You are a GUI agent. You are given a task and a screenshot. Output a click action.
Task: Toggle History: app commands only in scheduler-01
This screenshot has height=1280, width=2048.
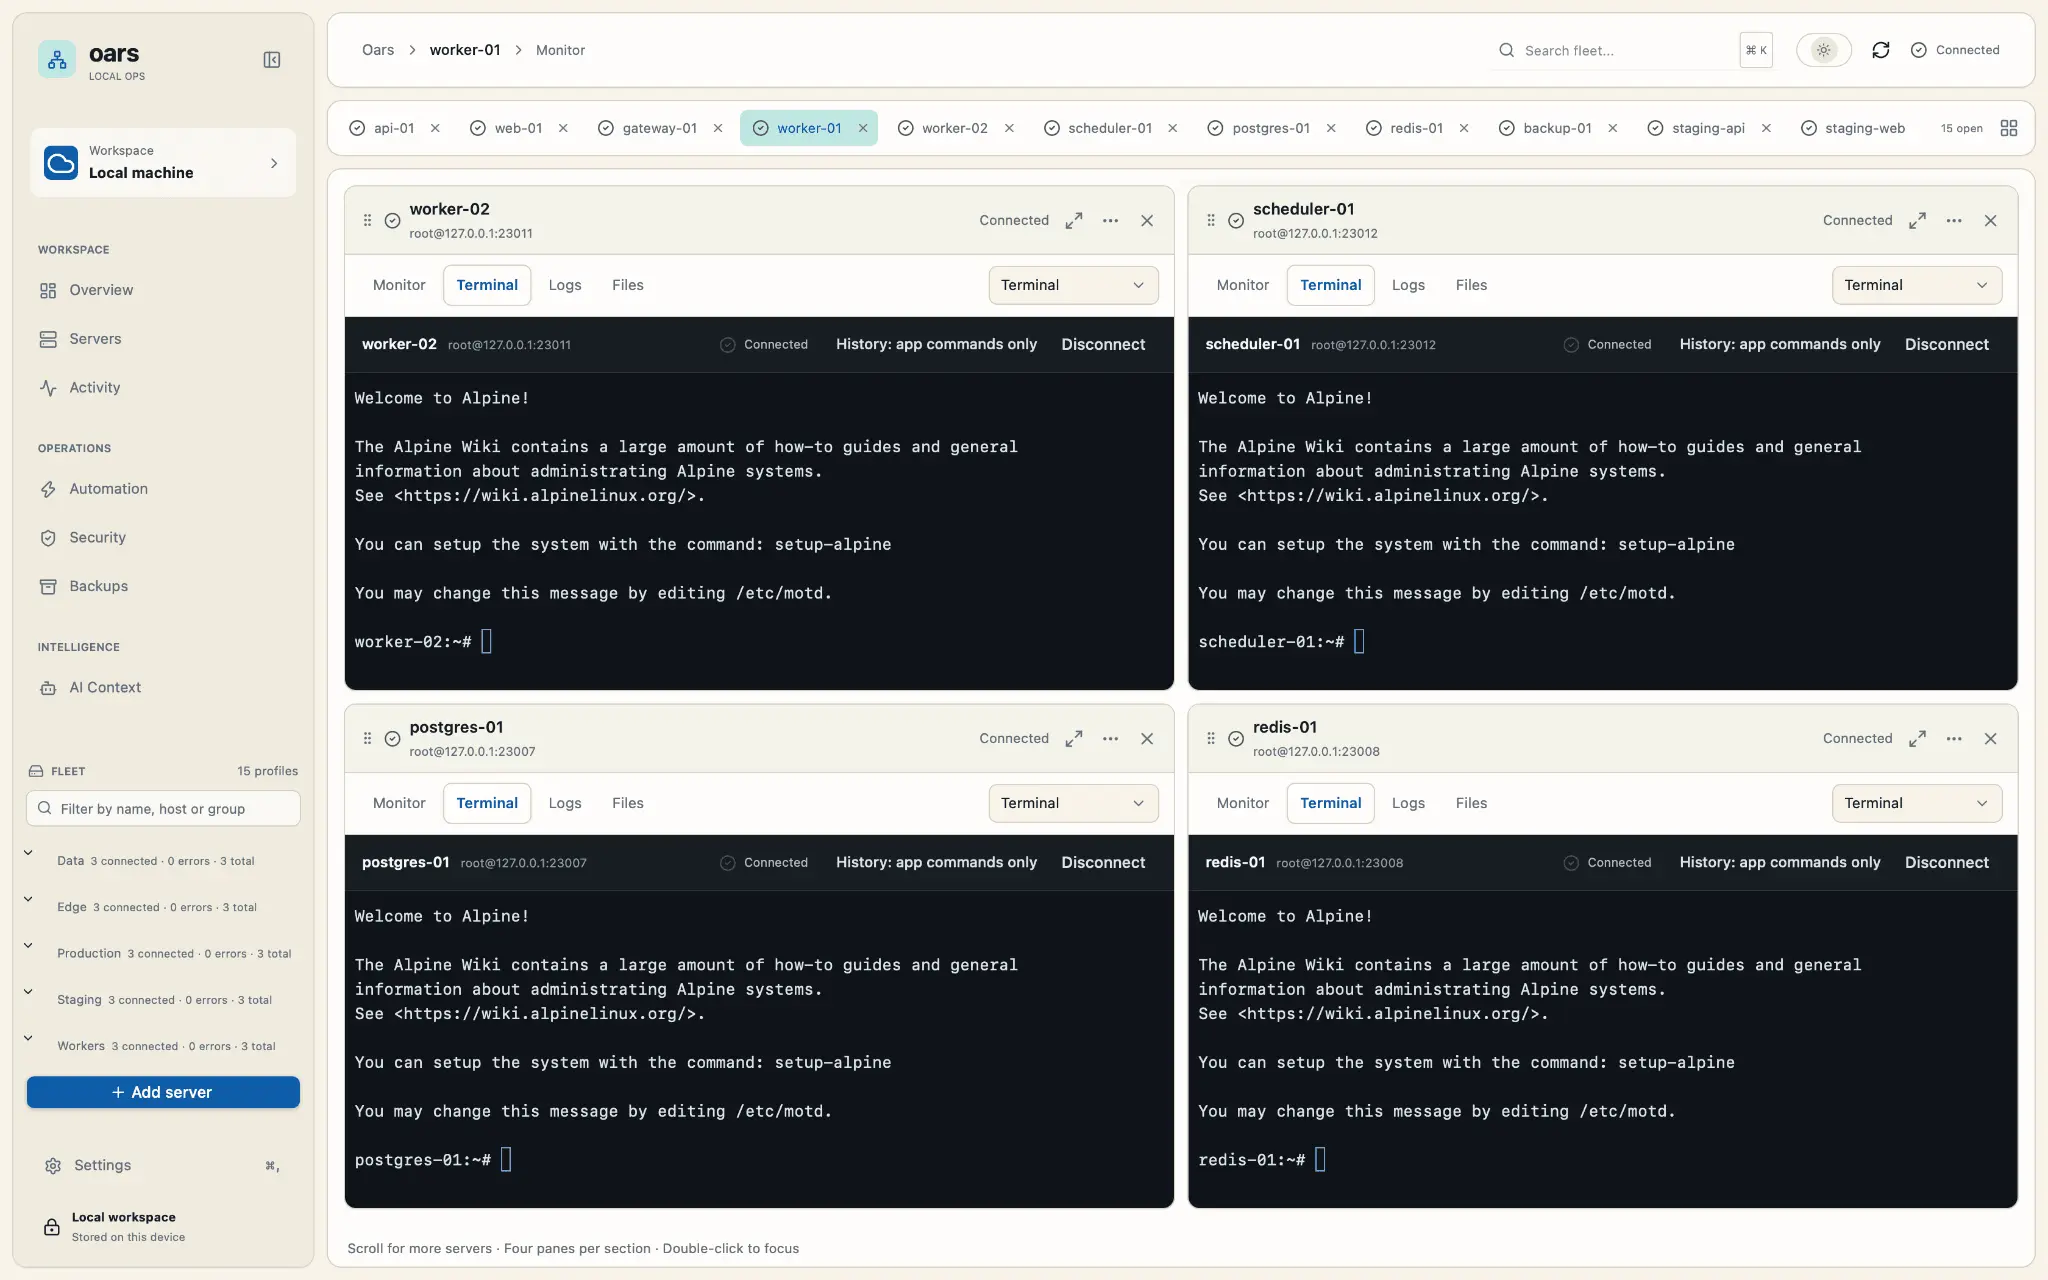click(x=1780, y=344)
